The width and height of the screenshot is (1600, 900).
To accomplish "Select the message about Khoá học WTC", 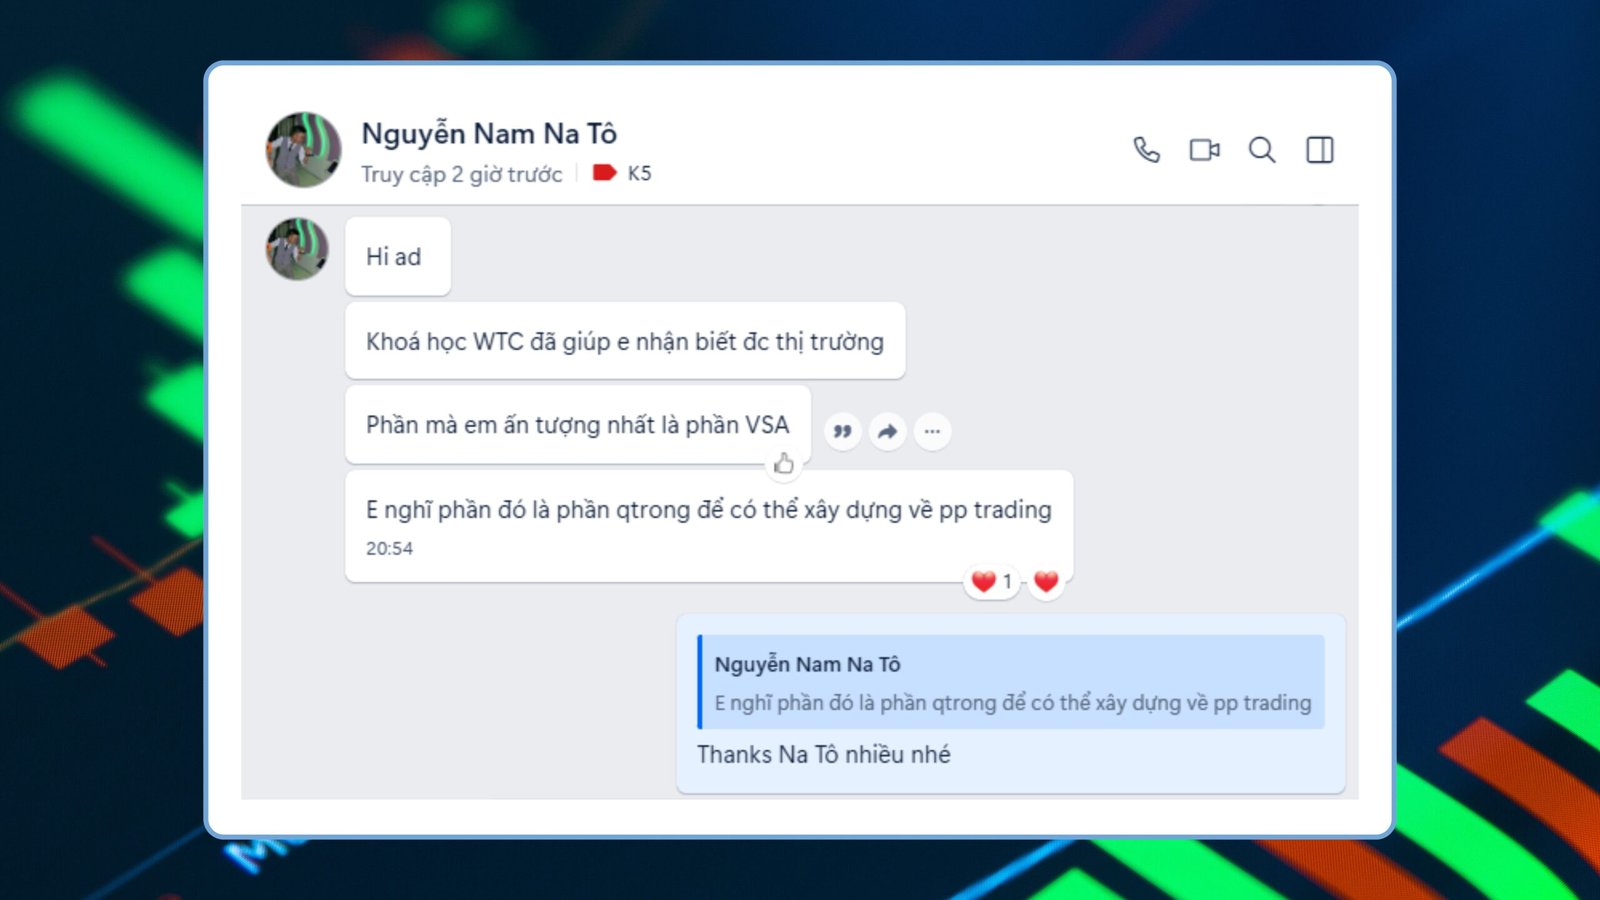I will pos(625,341).
